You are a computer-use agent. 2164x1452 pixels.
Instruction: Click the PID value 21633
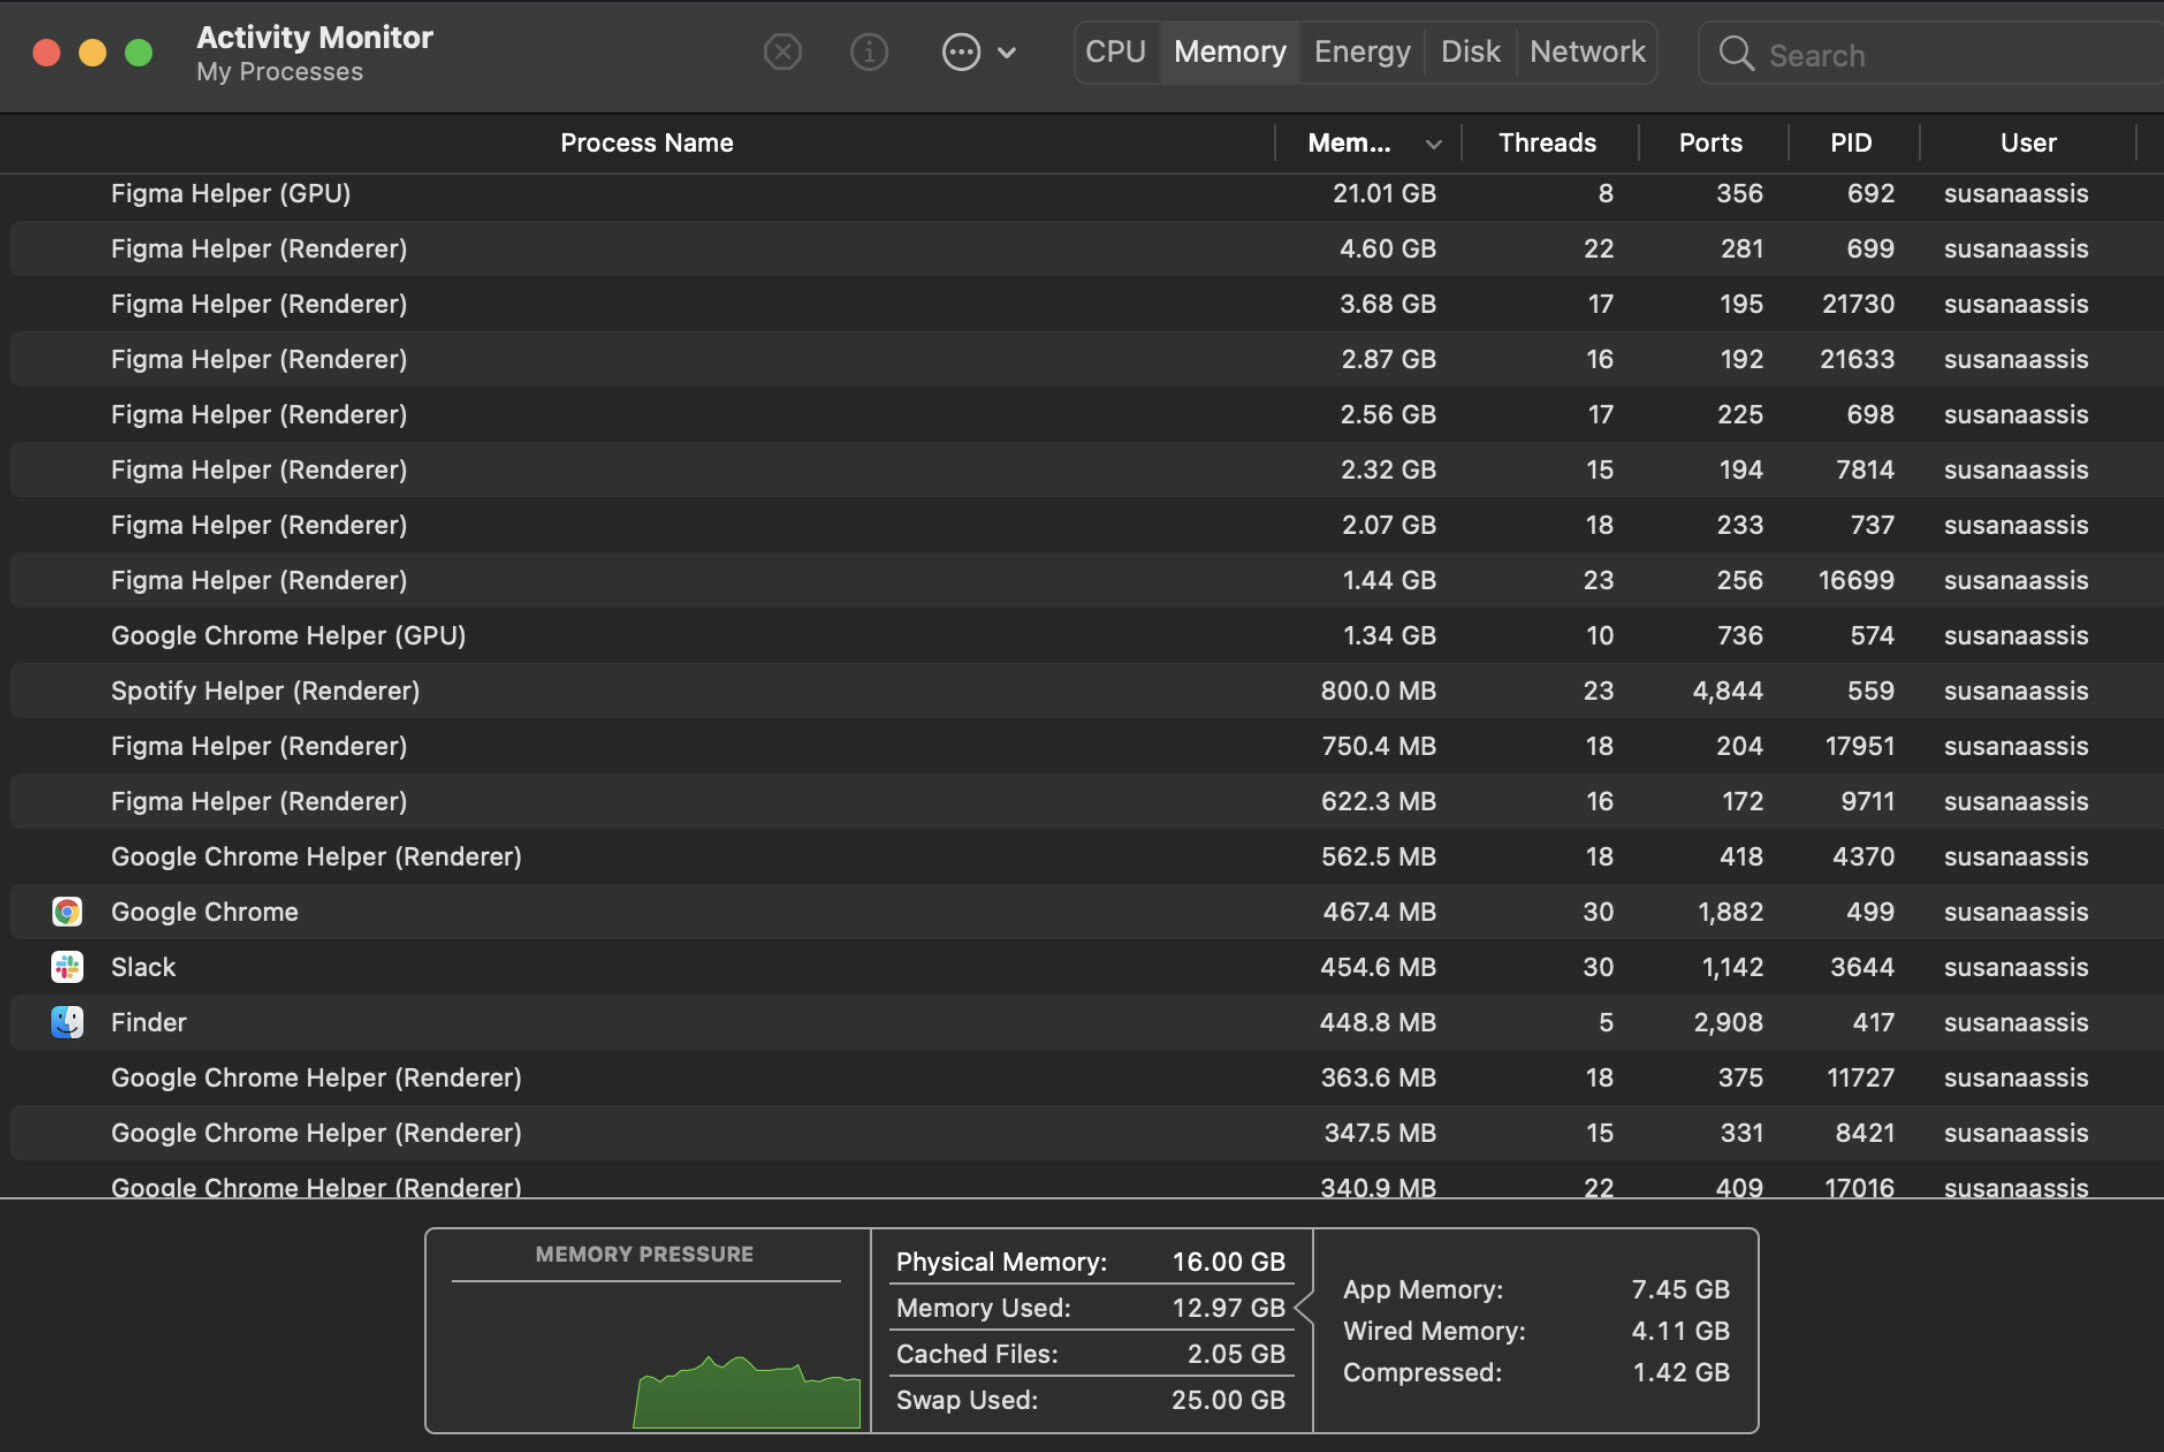tap(1857, 359)
